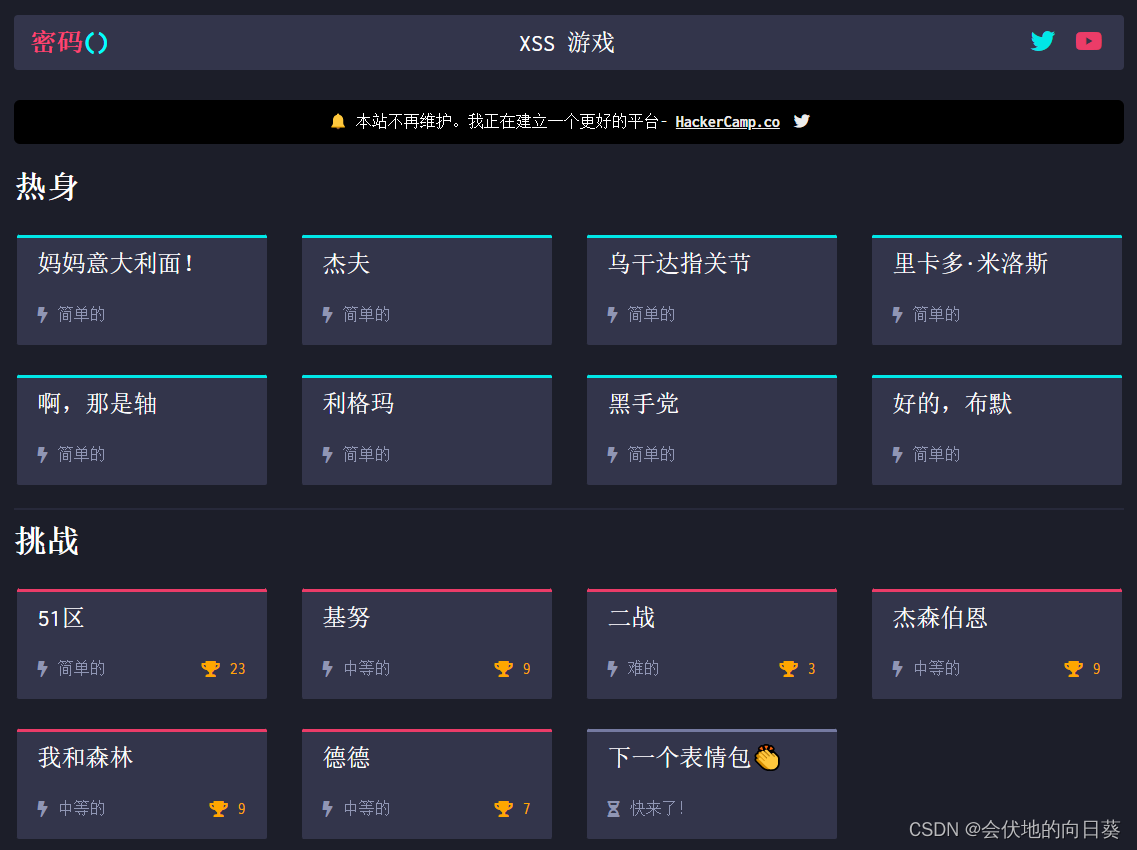Click the Twitter icon beside HackerCamp.co
Screen dimensions: 1137x850
click(x=801, y=120)
